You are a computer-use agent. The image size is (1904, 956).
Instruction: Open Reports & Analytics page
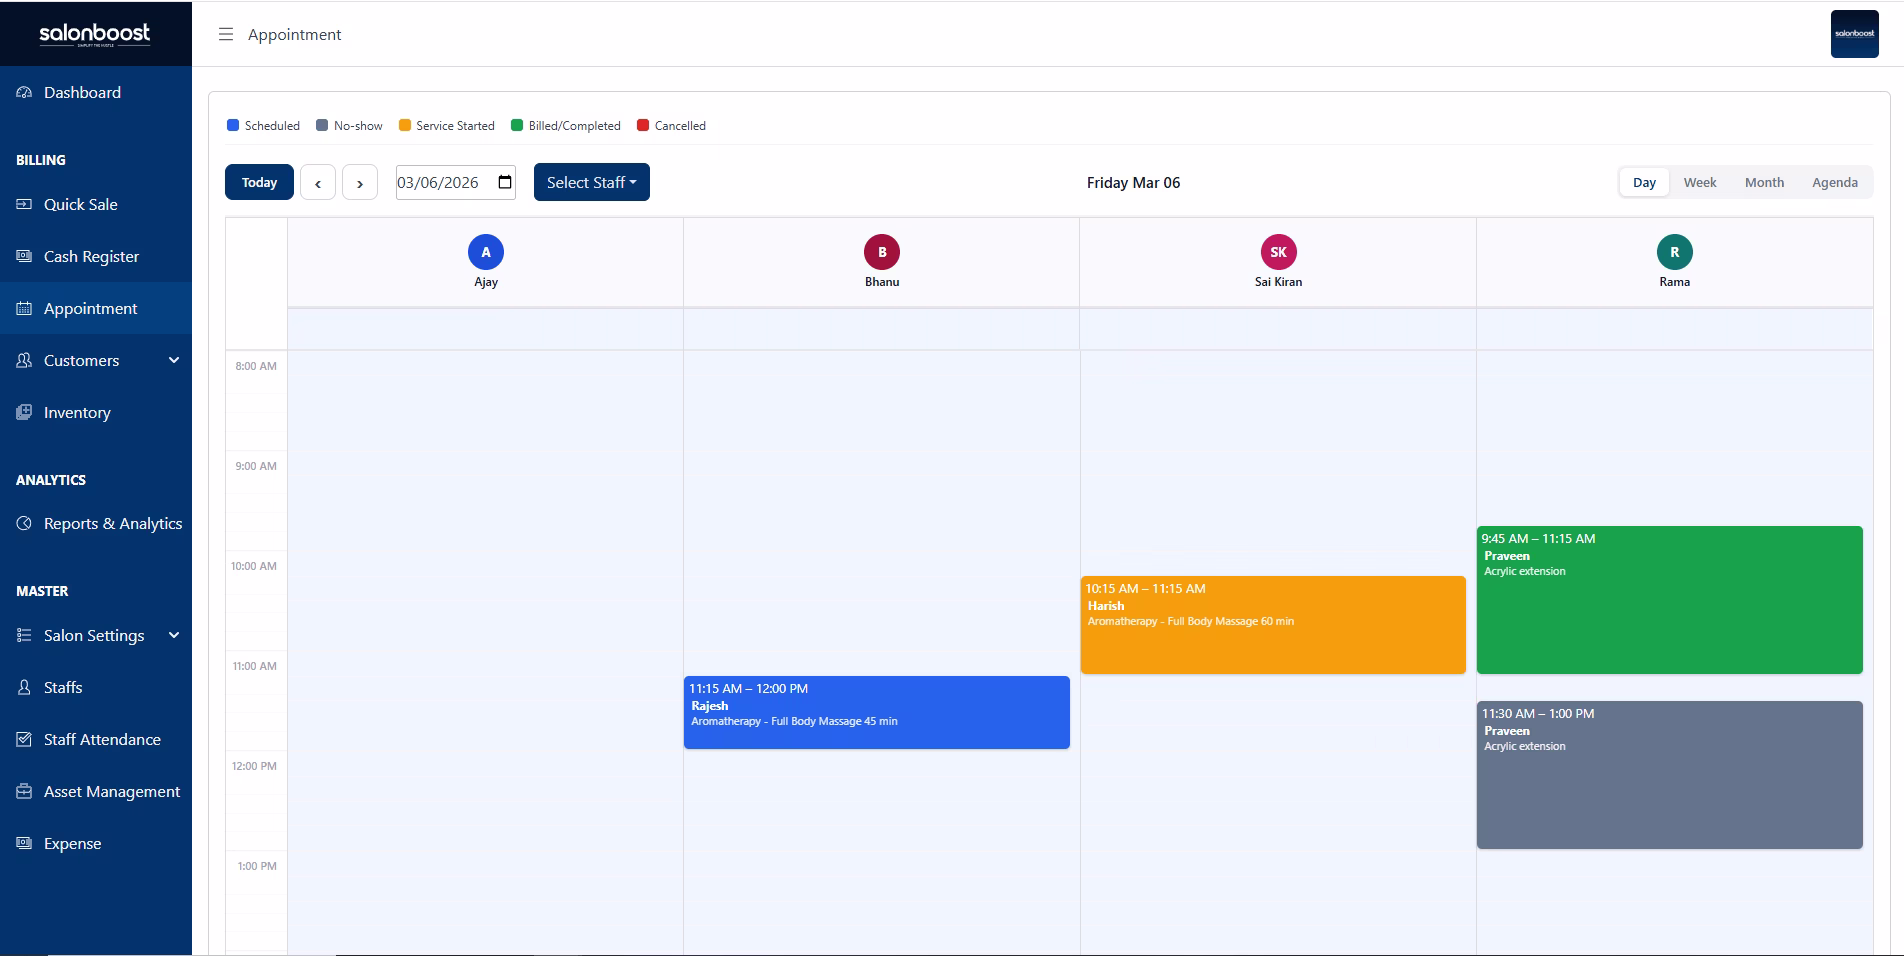click(x=96, y=523)
